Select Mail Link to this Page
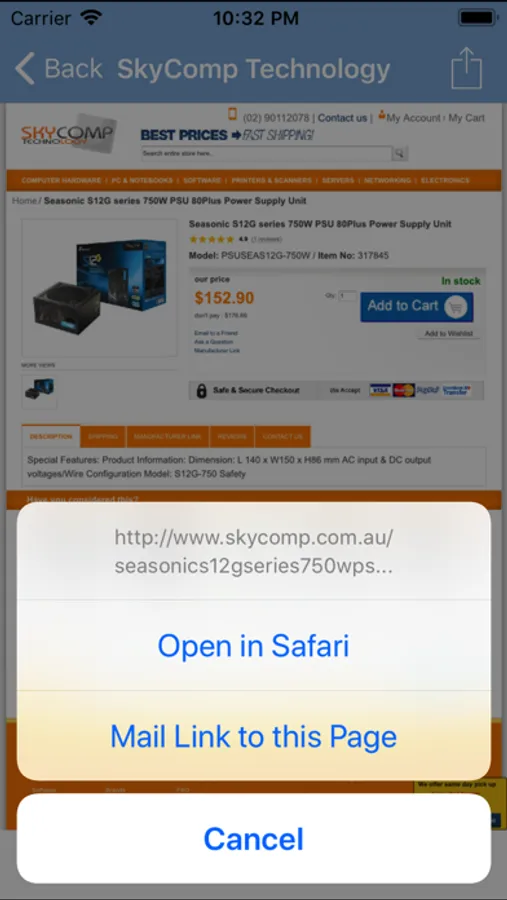Screen dimensions: 507x900 pyautogui.click(x=253, y=736)
